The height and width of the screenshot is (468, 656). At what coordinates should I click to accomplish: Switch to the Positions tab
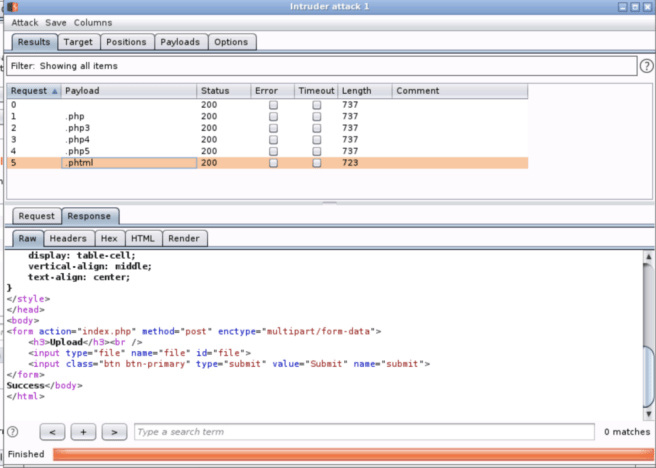click(x=126, y=42)
